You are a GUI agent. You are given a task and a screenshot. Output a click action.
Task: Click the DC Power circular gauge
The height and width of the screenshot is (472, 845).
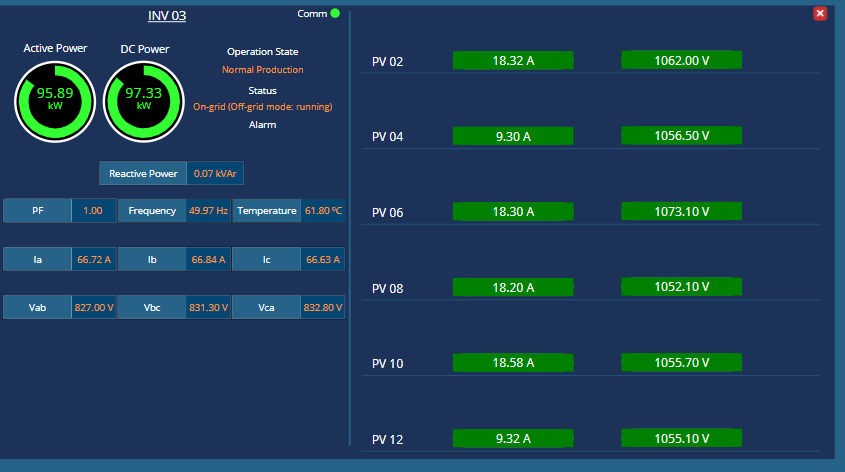click(144, 98)
